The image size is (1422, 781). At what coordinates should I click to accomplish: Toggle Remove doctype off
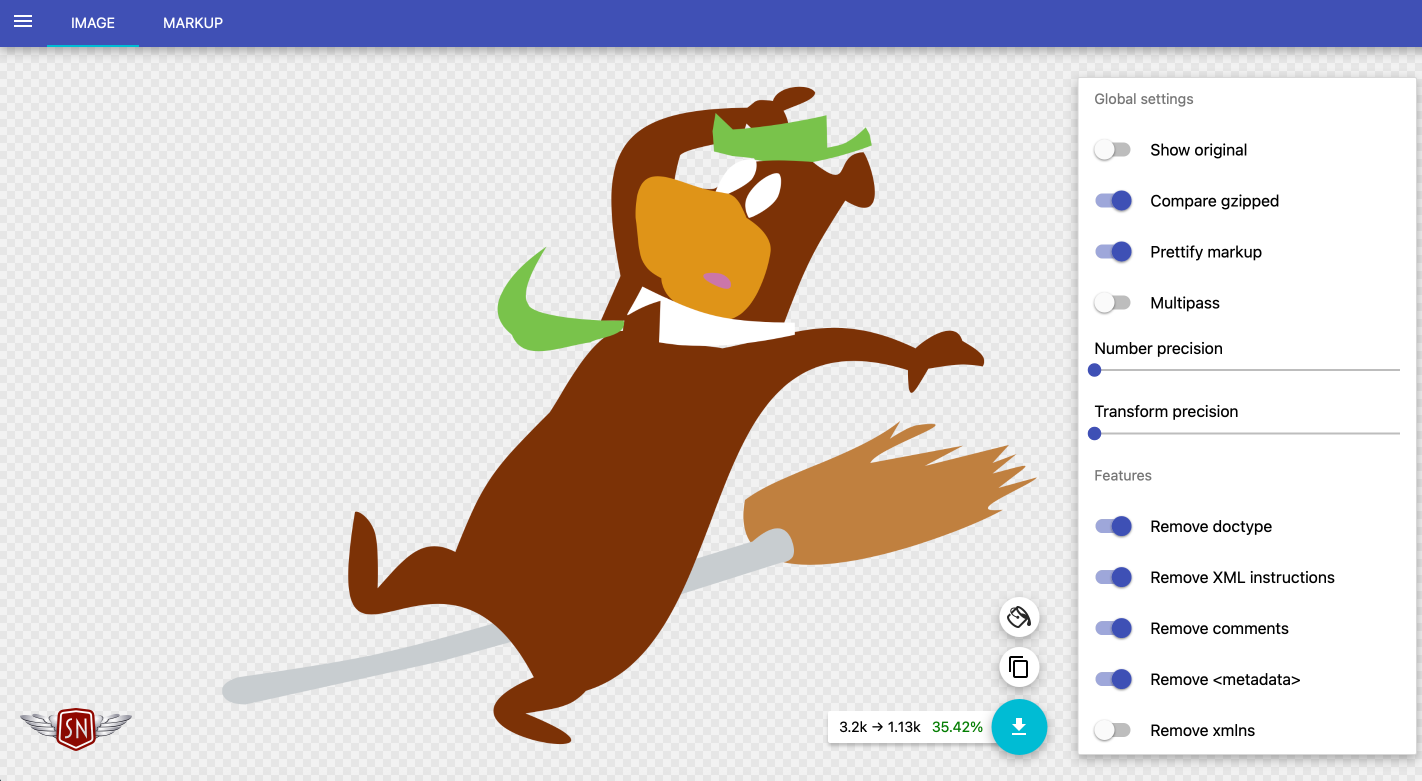pyautogui.click(x=1112, y=527)
